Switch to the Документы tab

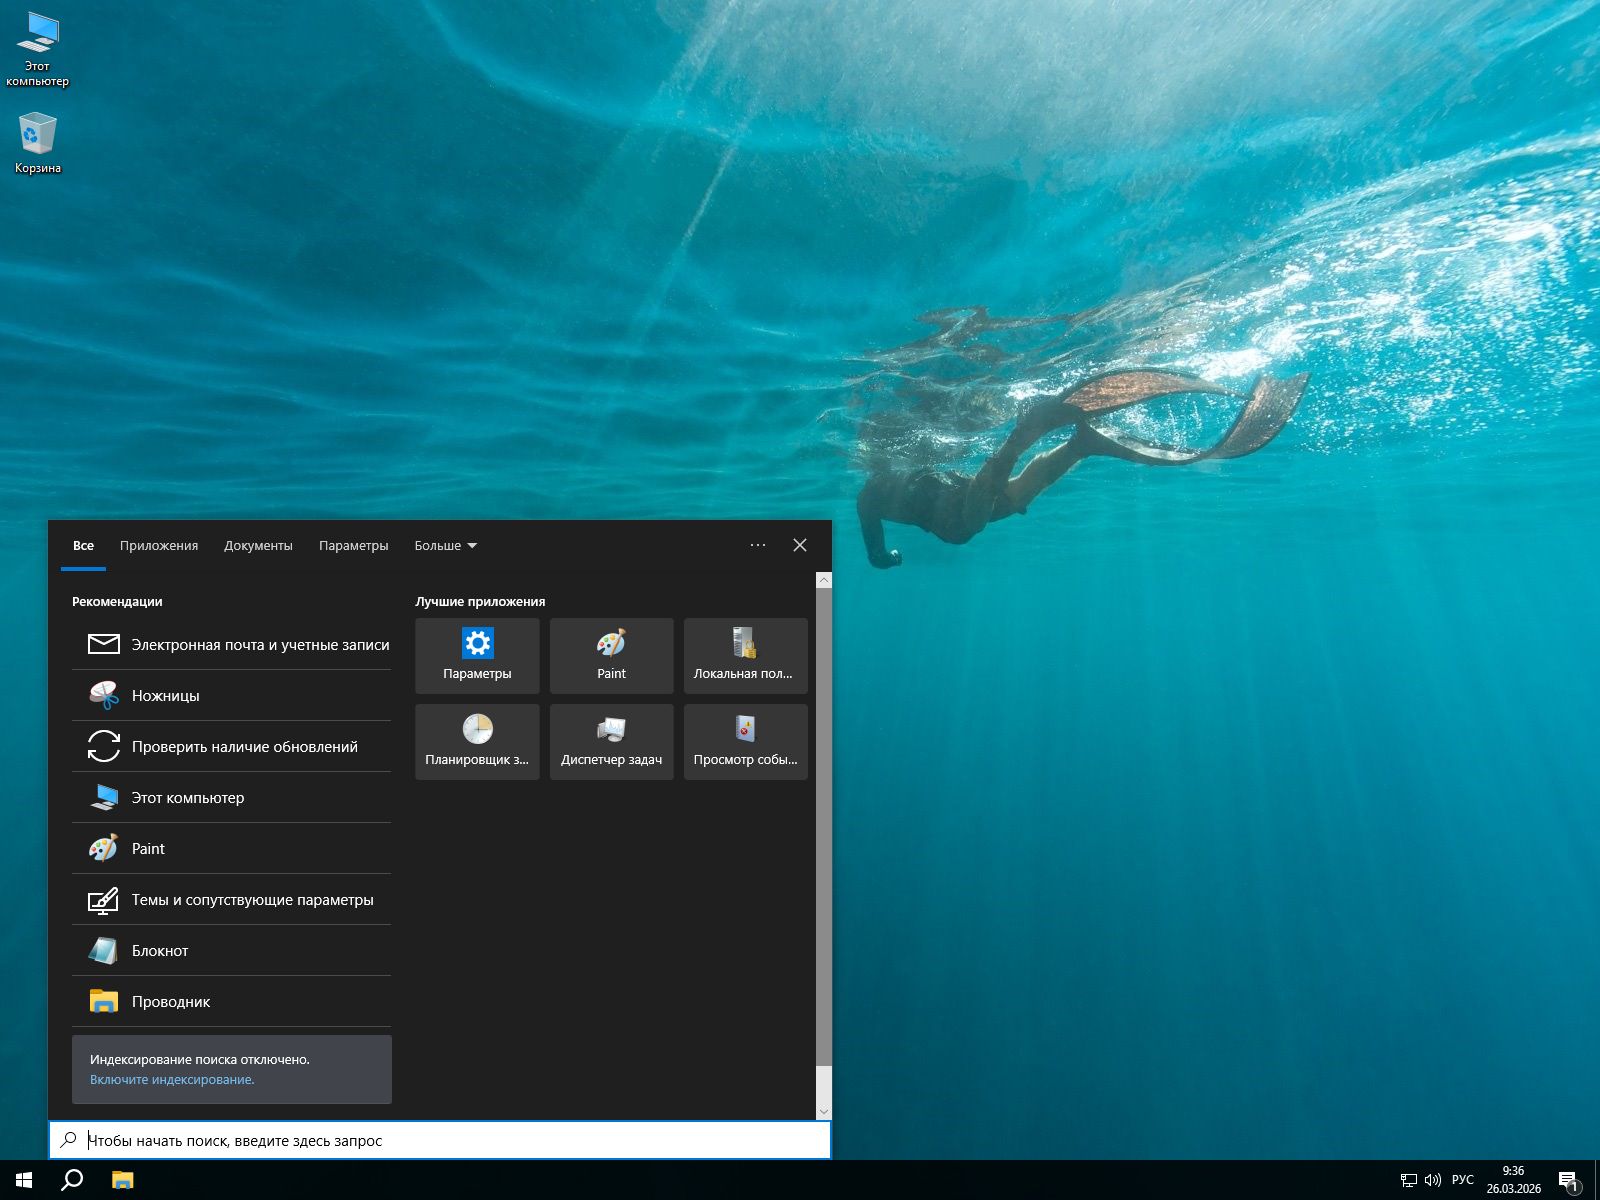point(258,546)
